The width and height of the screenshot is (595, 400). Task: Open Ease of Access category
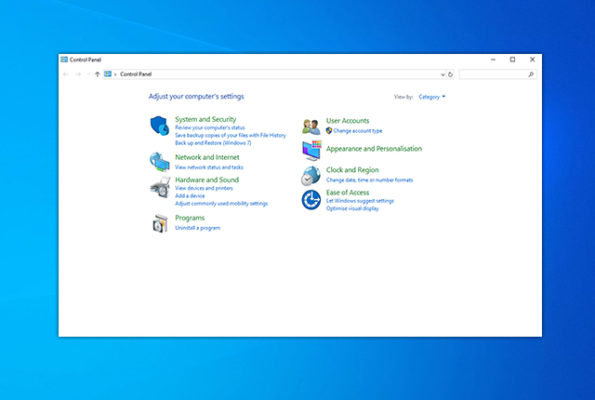(347, 192)
